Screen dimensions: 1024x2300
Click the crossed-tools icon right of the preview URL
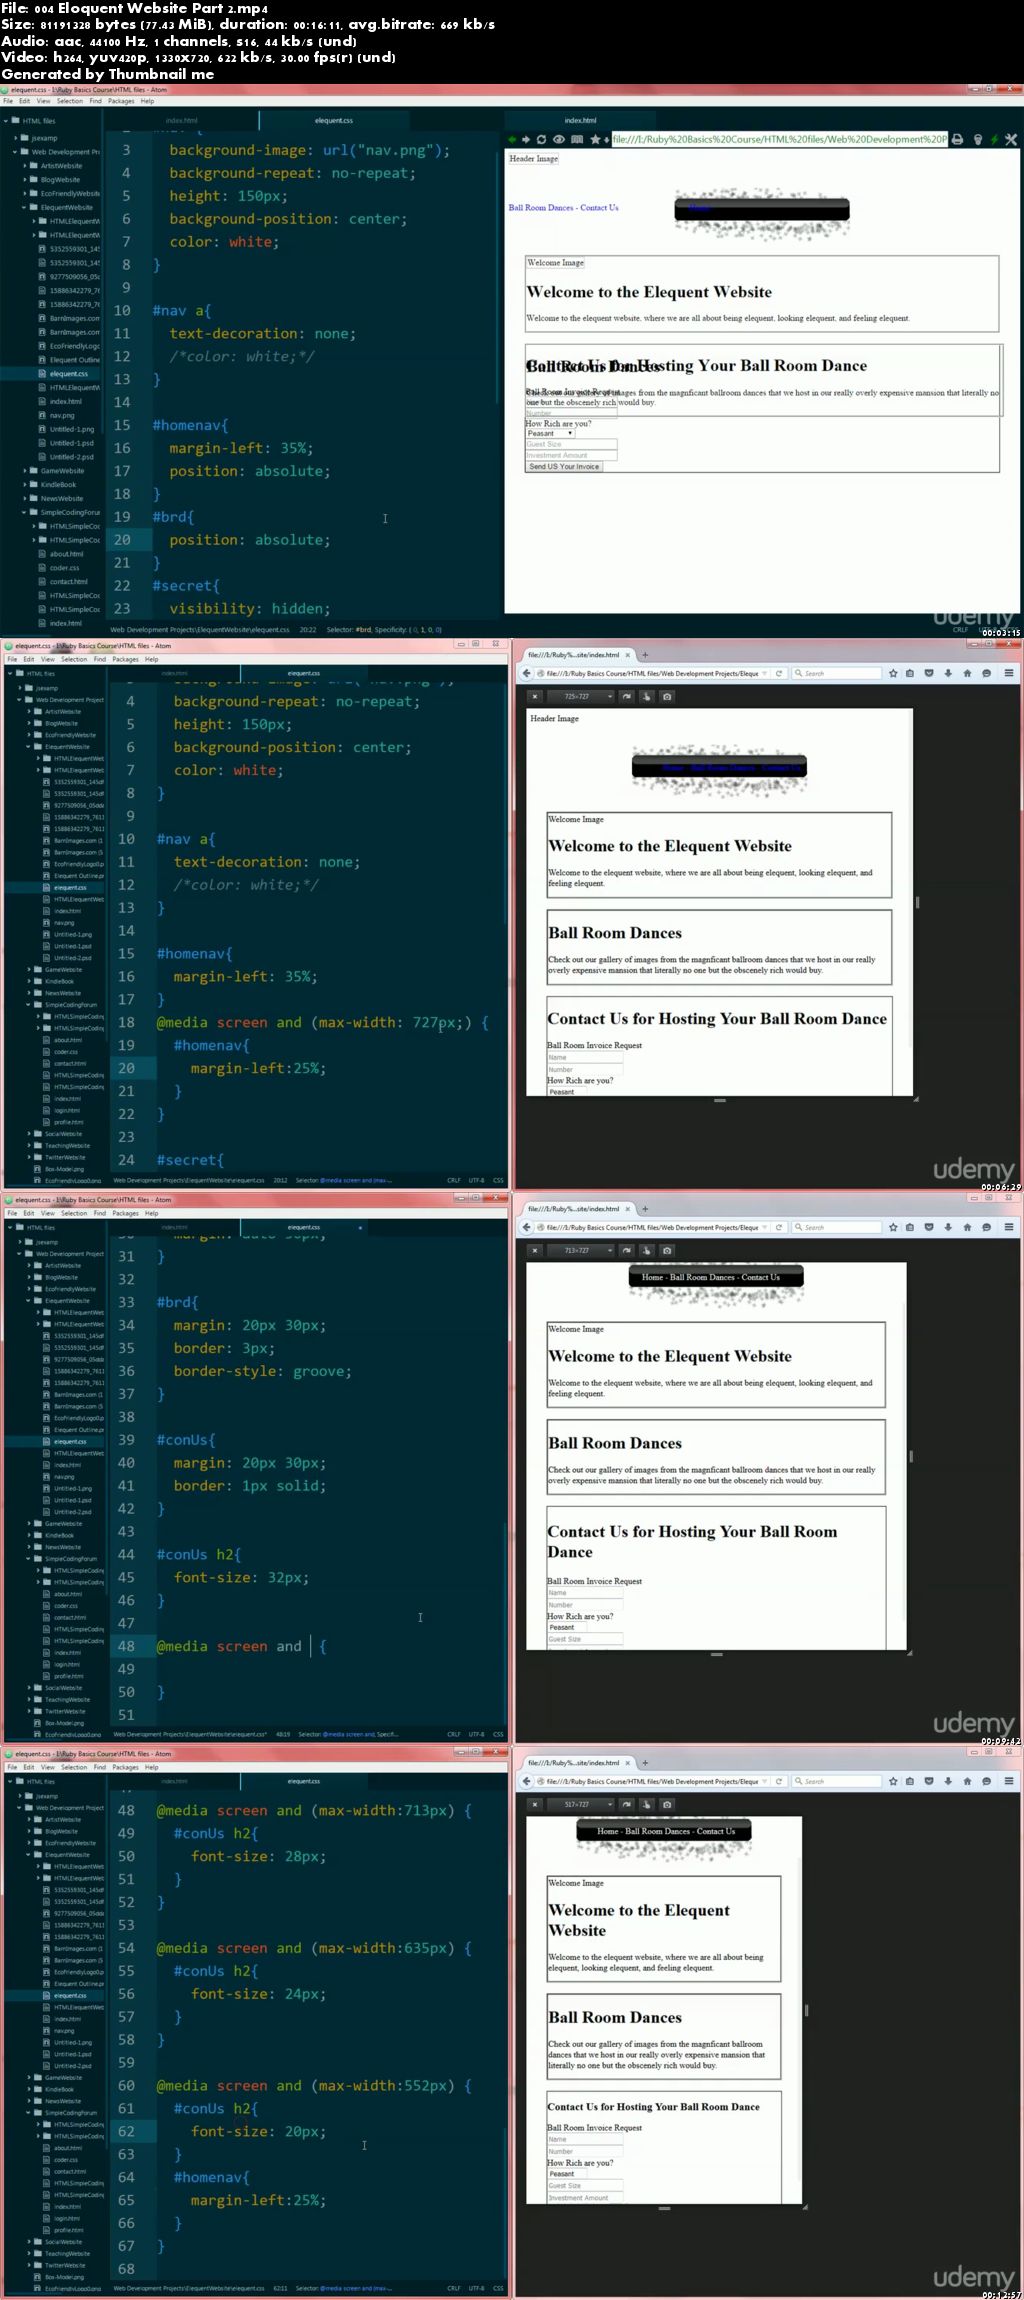click(x=1011, y=140)
